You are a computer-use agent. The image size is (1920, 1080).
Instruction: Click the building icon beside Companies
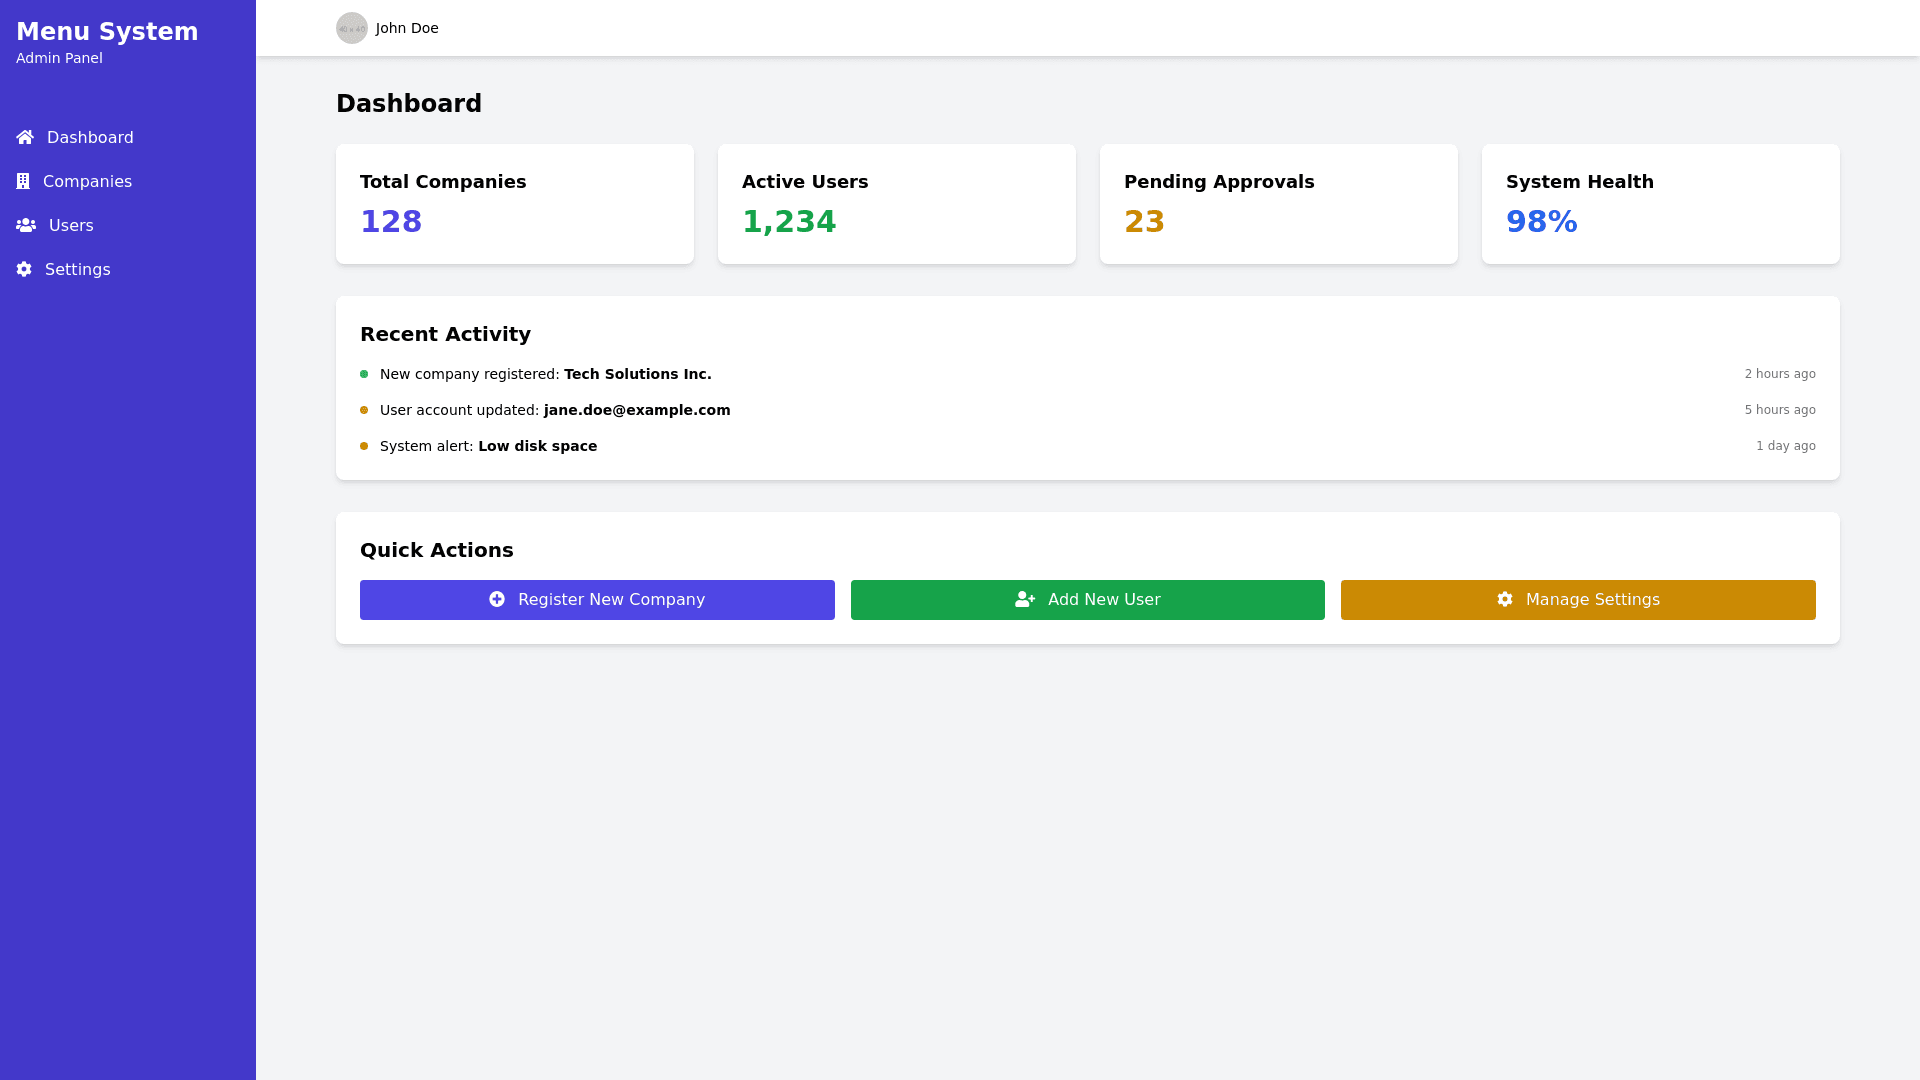[x=23, y=181]
